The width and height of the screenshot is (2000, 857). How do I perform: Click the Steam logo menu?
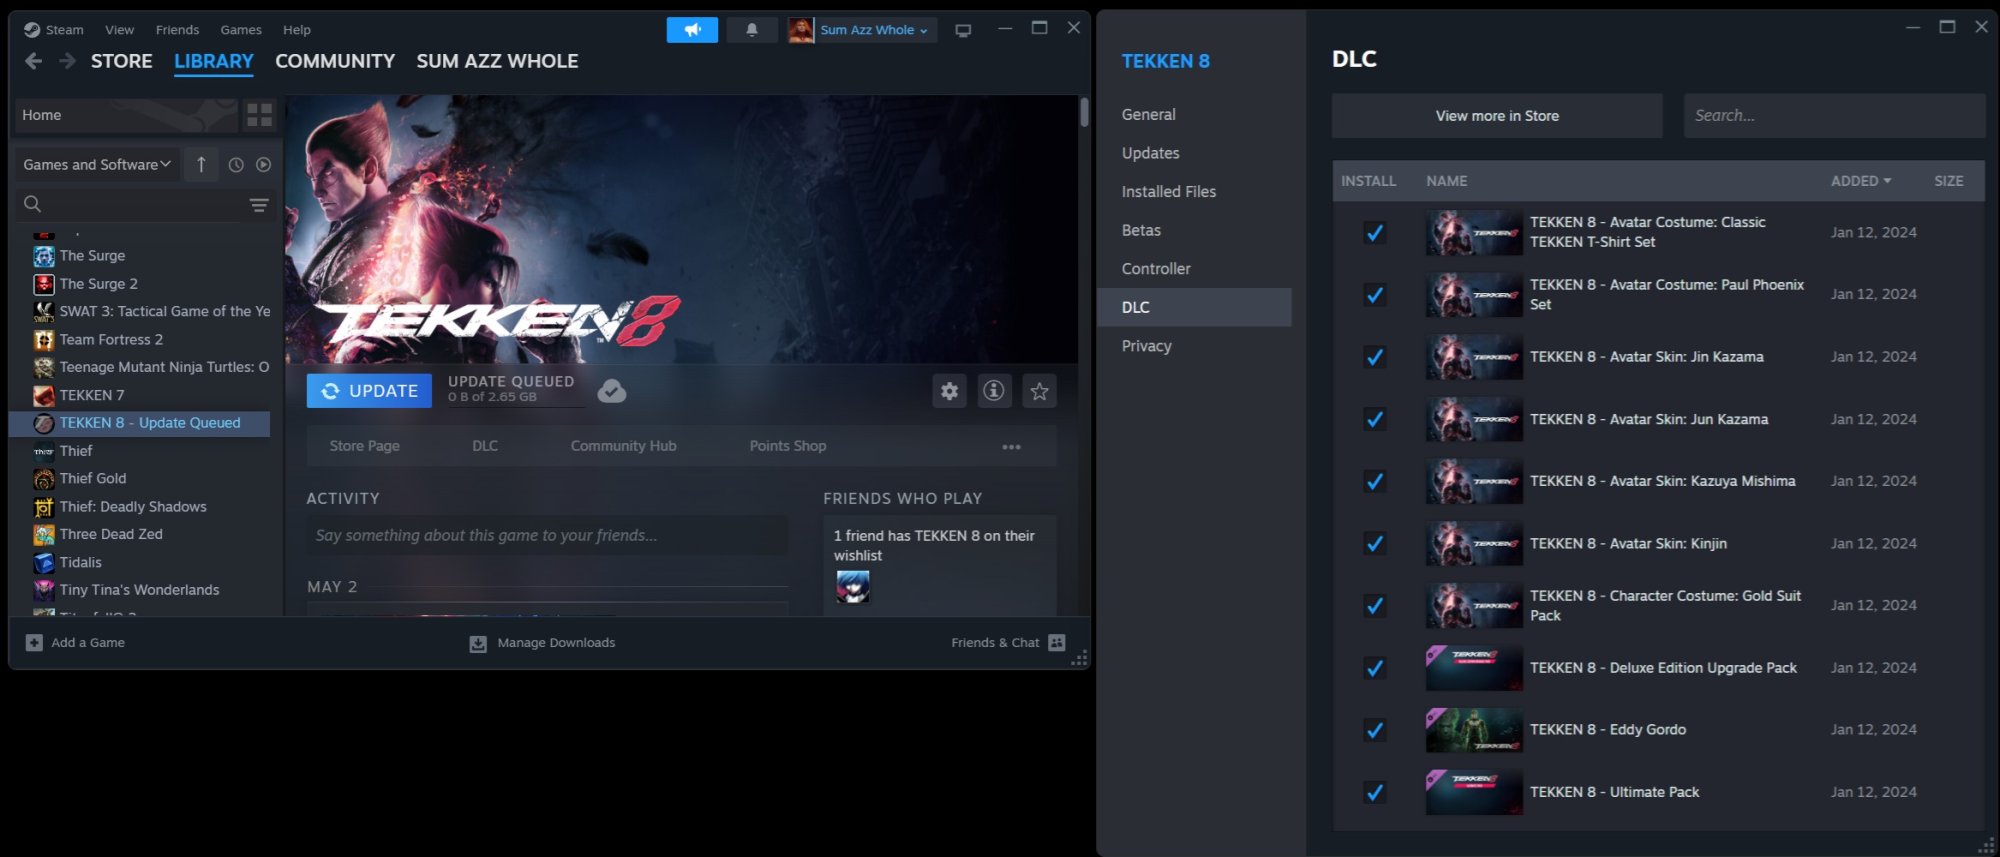(53, 30)
